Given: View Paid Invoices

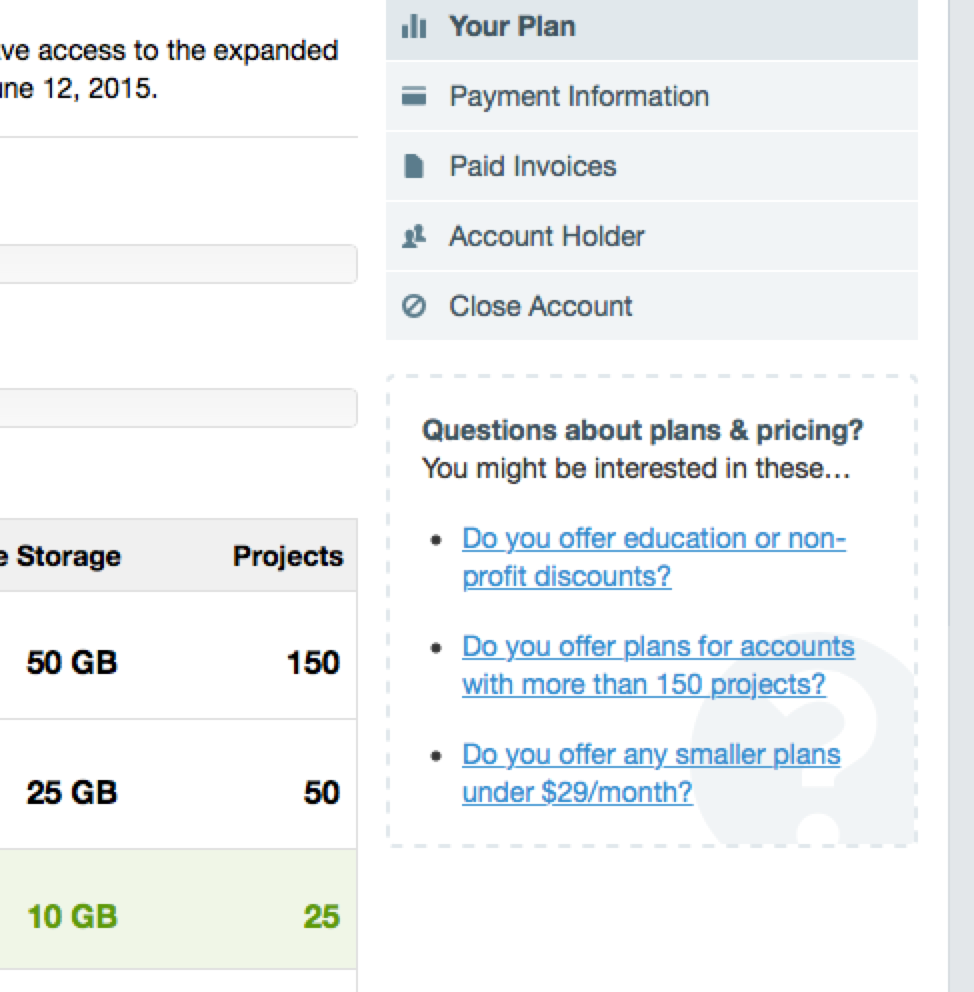Looking at the screenshot, I should pyautogui.click(x=652, y=166).
